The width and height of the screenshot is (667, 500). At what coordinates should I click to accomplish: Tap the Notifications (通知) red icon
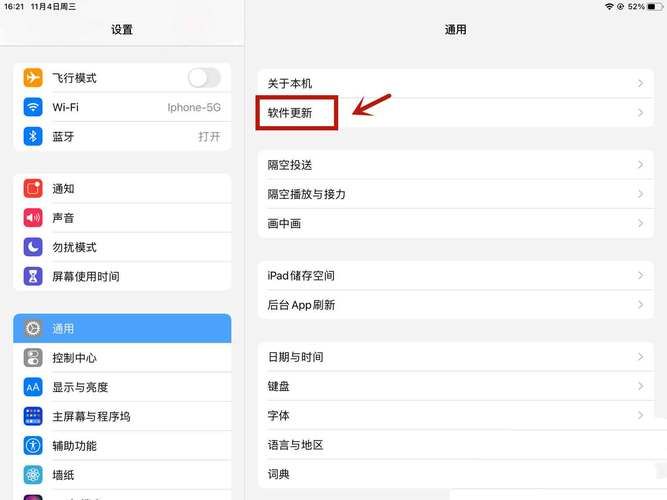[x=33, y=189]
